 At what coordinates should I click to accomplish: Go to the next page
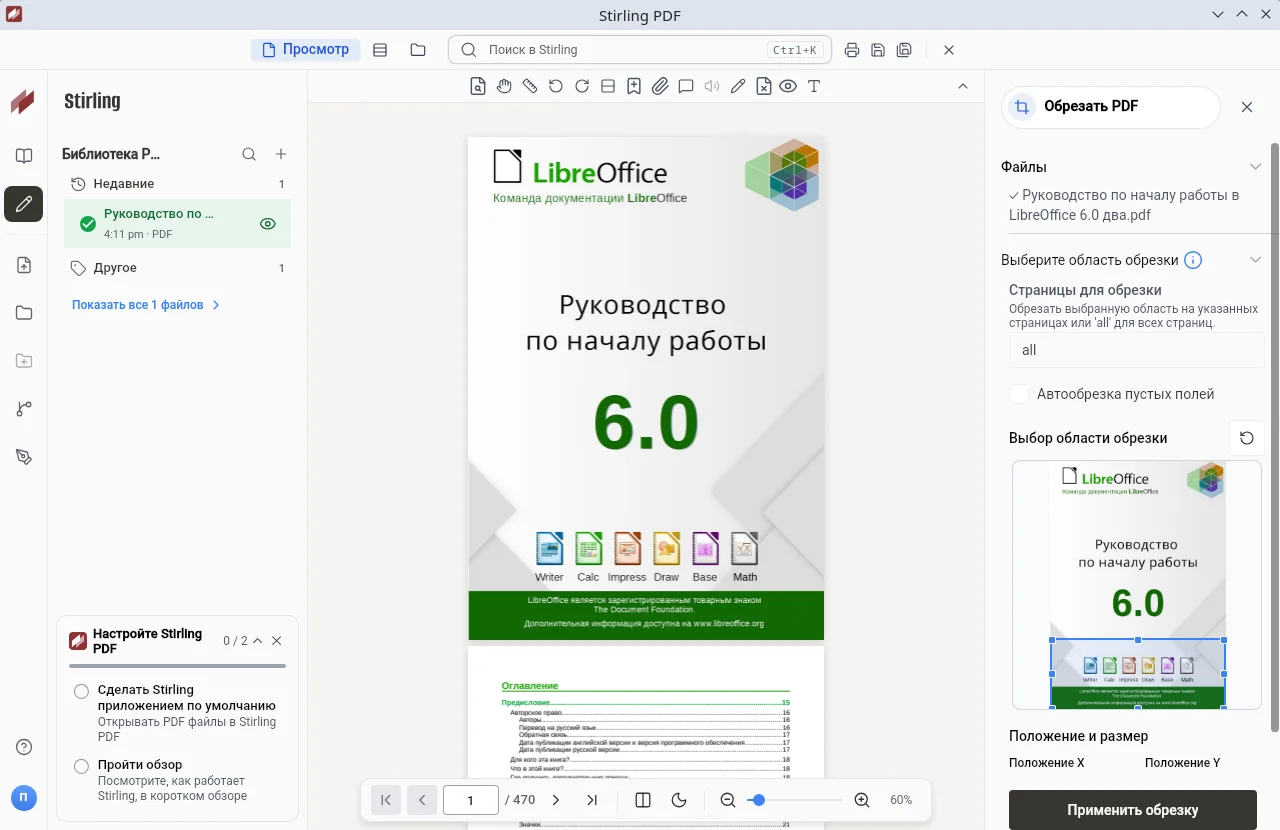556,800
